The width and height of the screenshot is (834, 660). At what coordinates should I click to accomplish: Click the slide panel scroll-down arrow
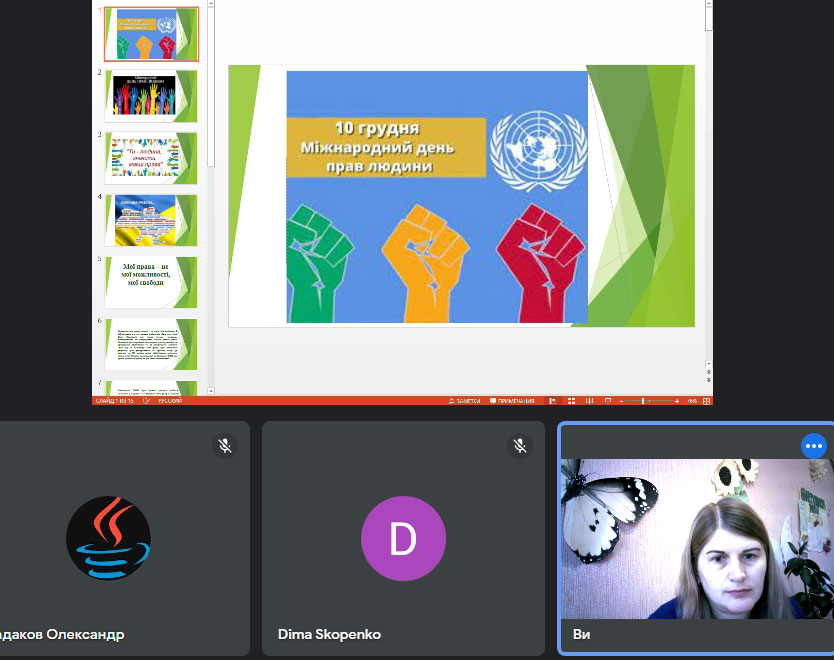click(211, 391)
